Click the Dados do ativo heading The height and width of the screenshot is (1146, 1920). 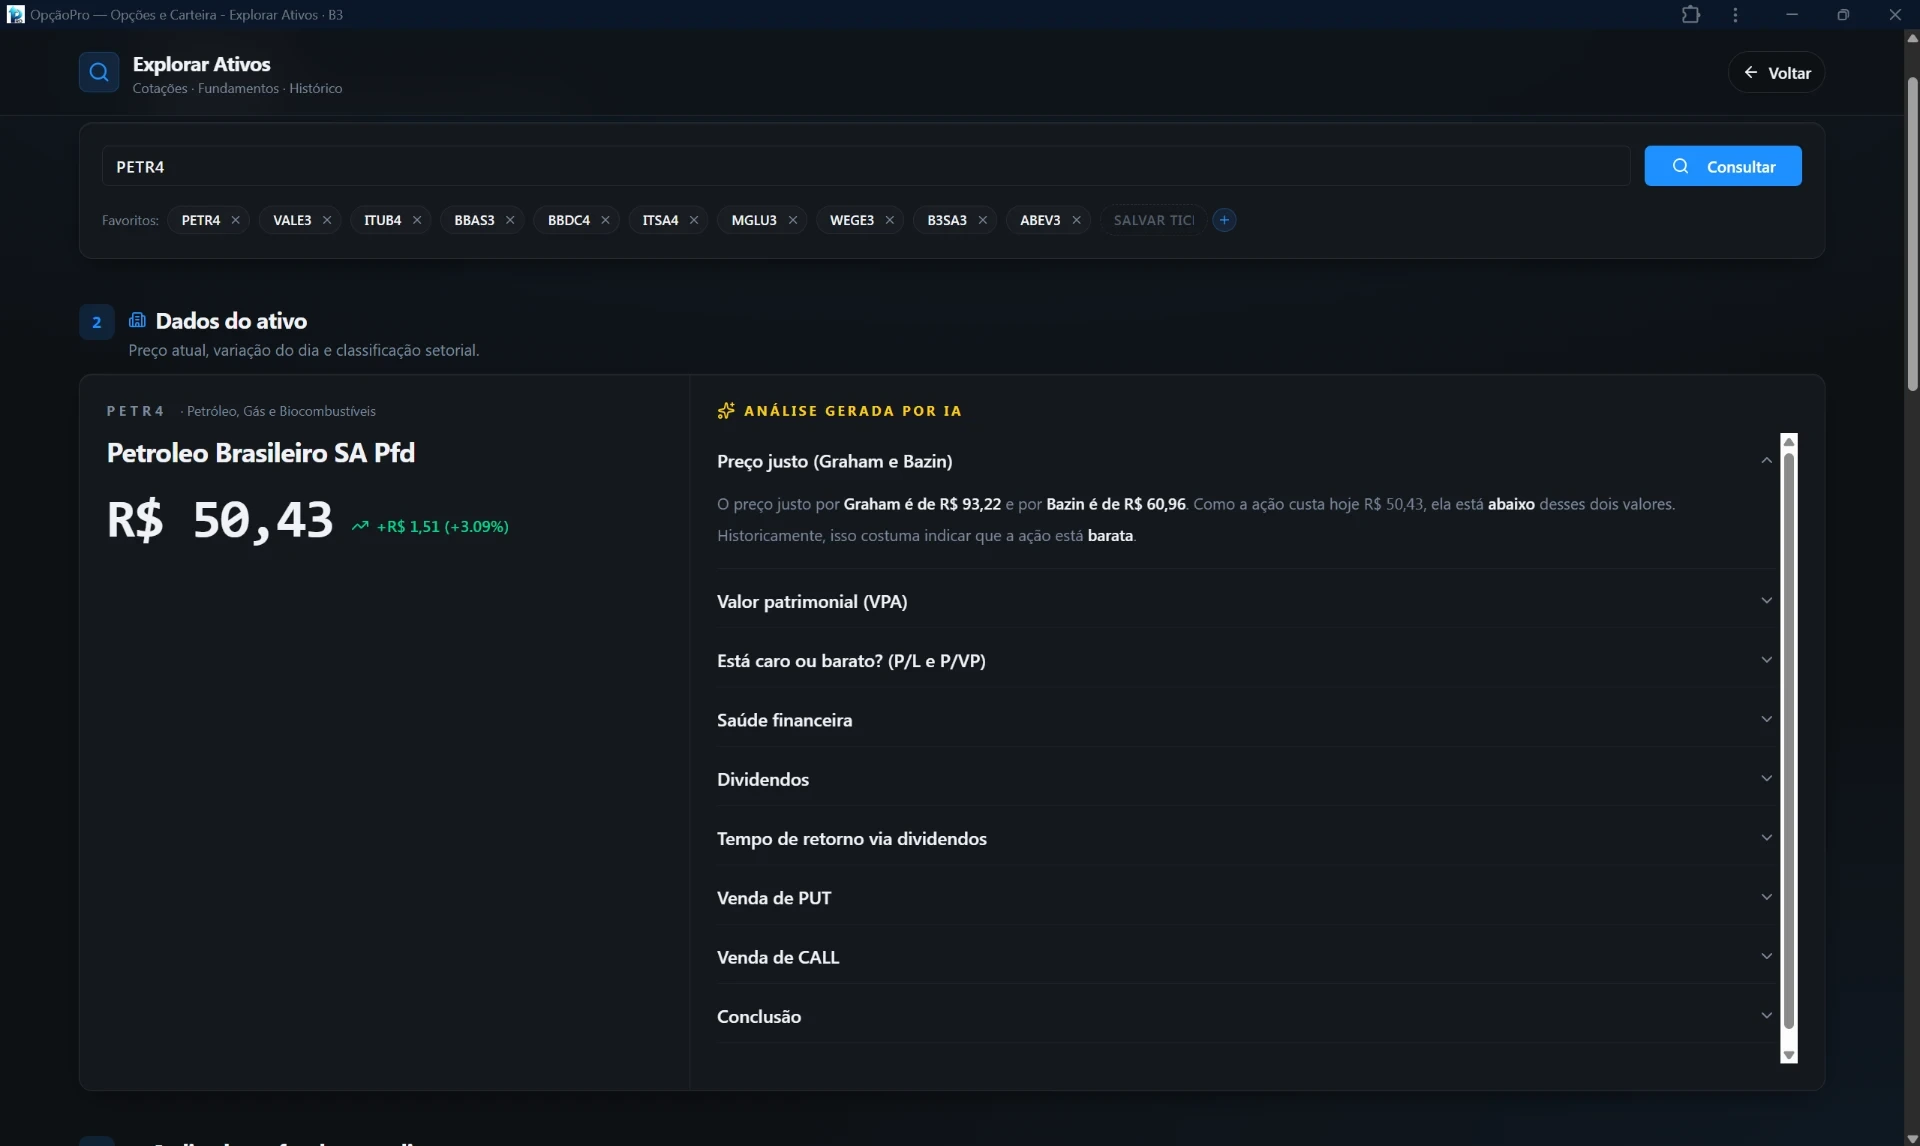click(231, 320)
